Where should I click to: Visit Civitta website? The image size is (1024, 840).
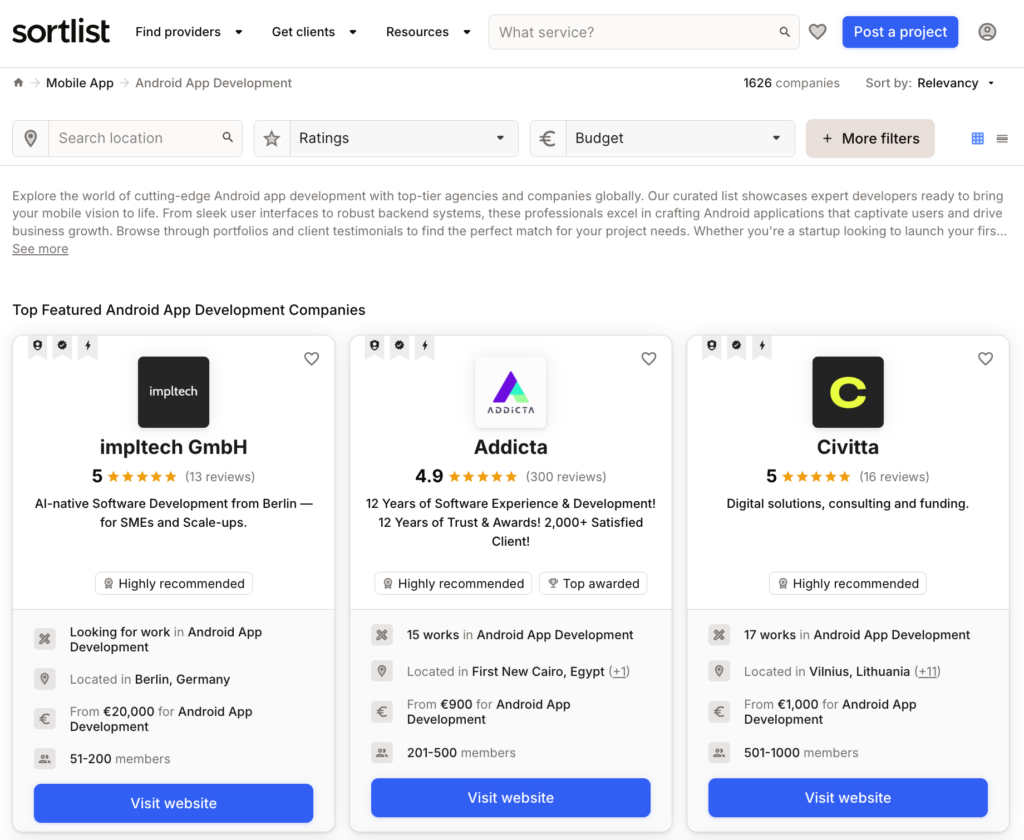tap(848, 798)
